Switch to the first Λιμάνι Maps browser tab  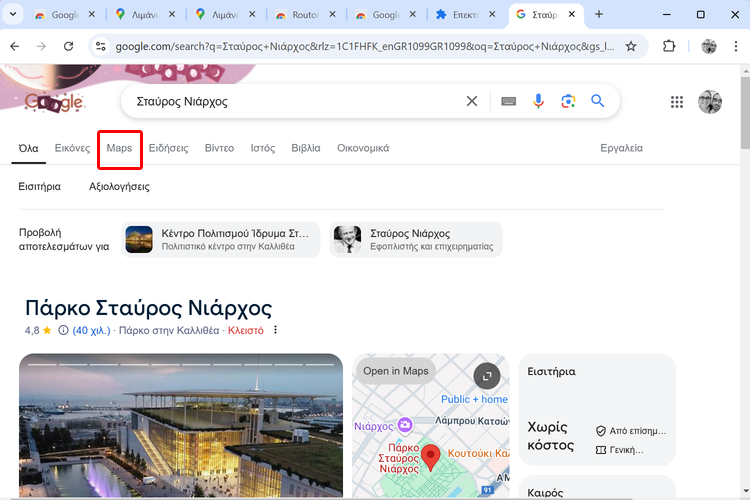point(145,14)
